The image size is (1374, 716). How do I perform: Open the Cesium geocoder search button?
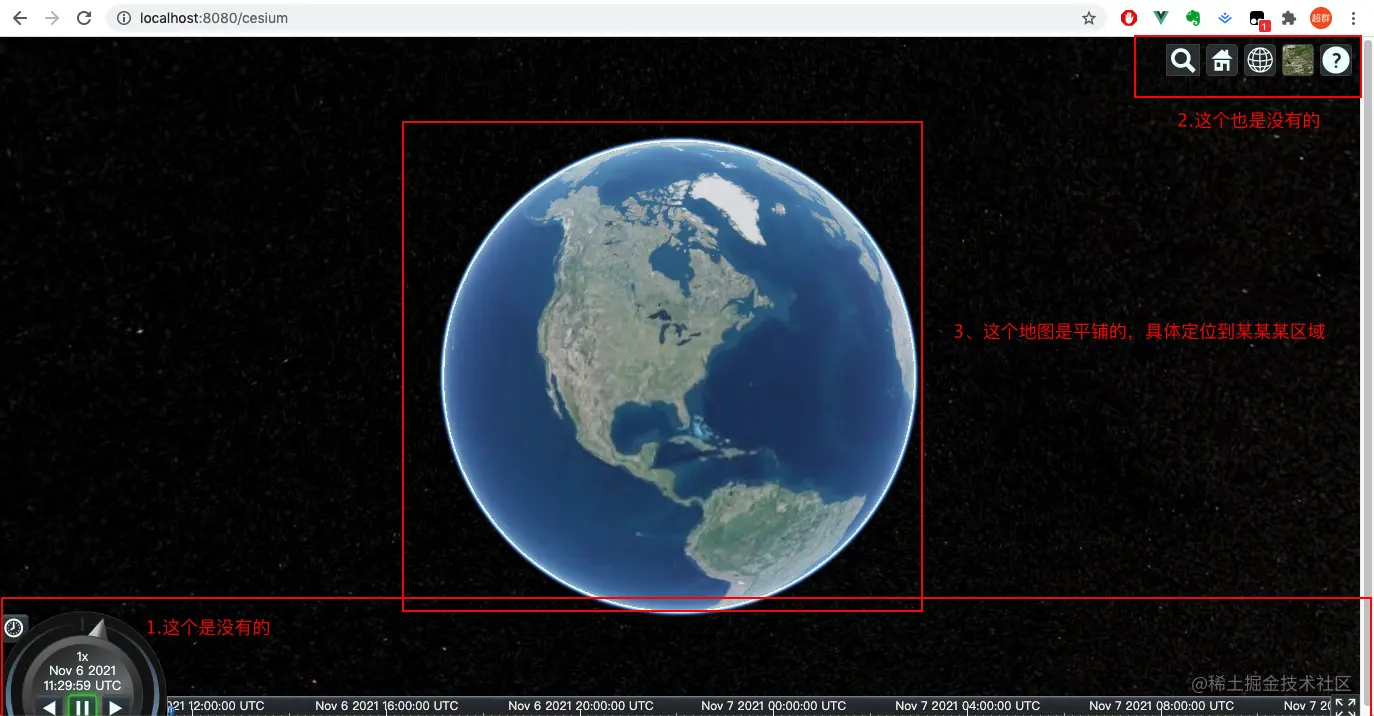click(1183, 61)
